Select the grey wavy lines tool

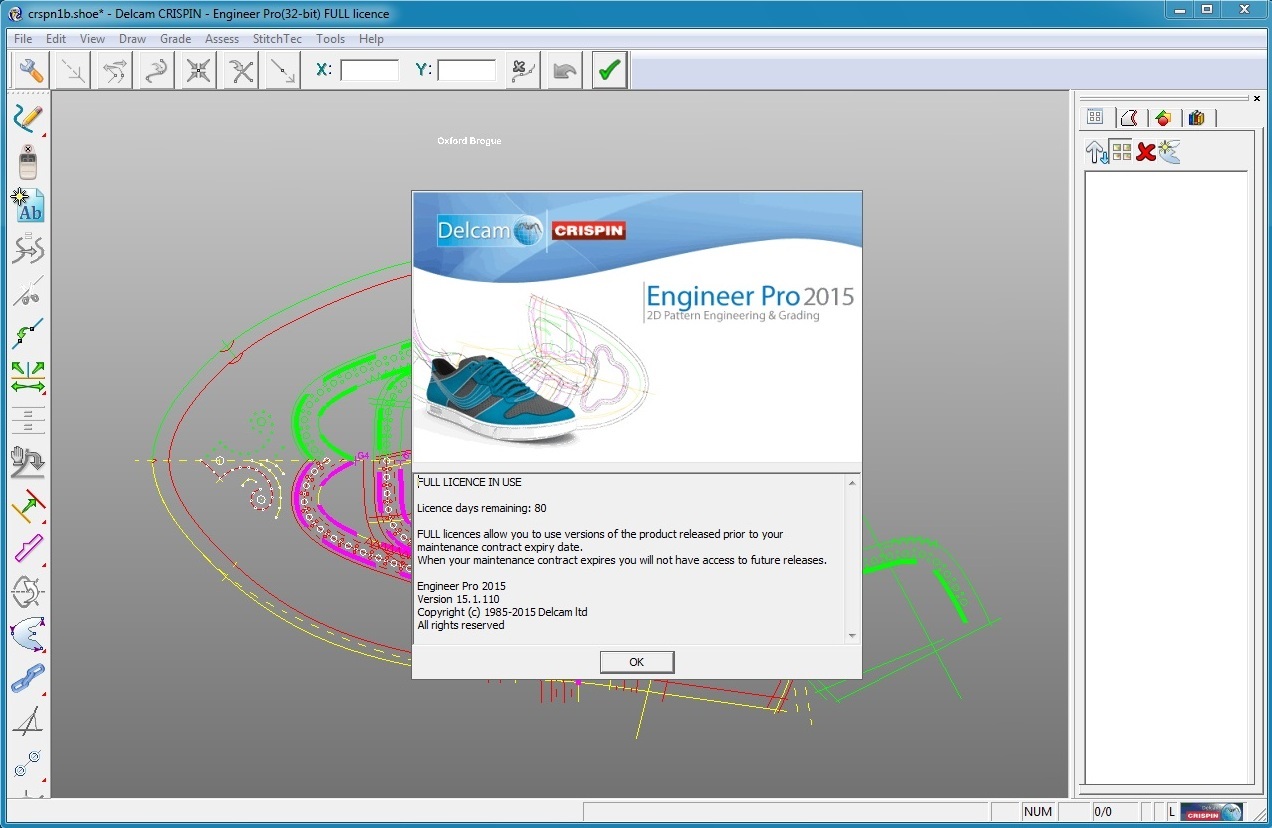pyautogui.click(x=28, y=247)
